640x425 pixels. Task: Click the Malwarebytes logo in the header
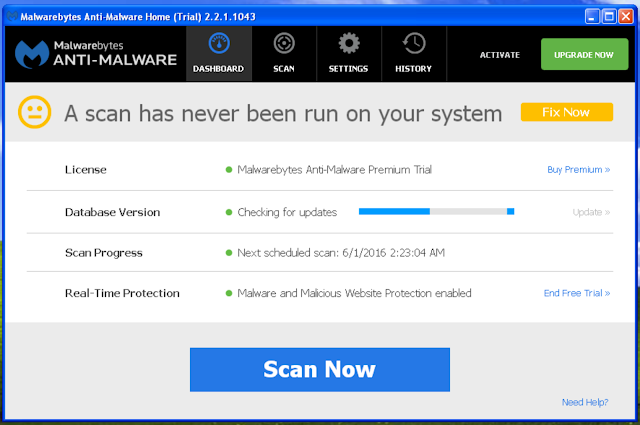pyautogui.click(x=32, y=54)
